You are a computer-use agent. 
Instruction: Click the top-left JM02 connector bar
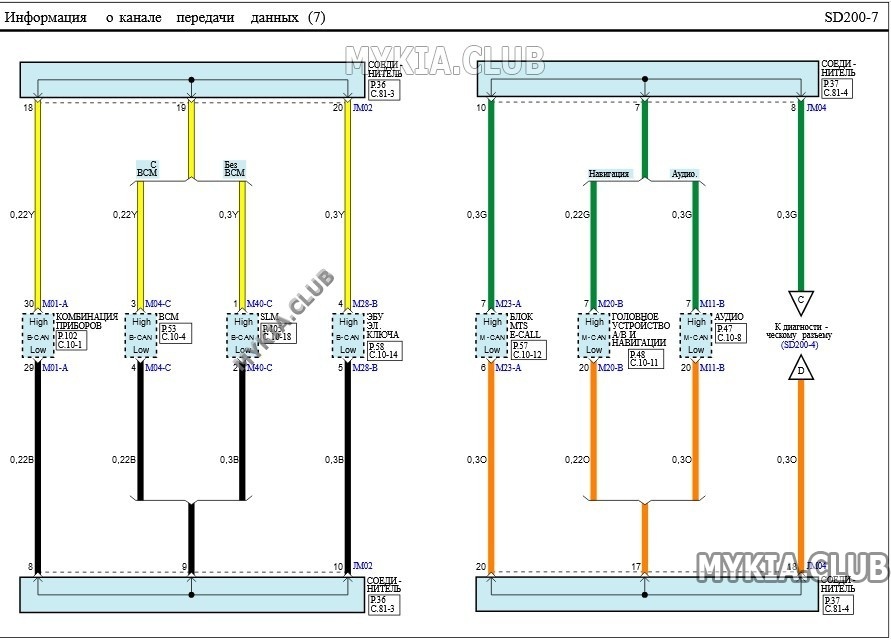192,80
